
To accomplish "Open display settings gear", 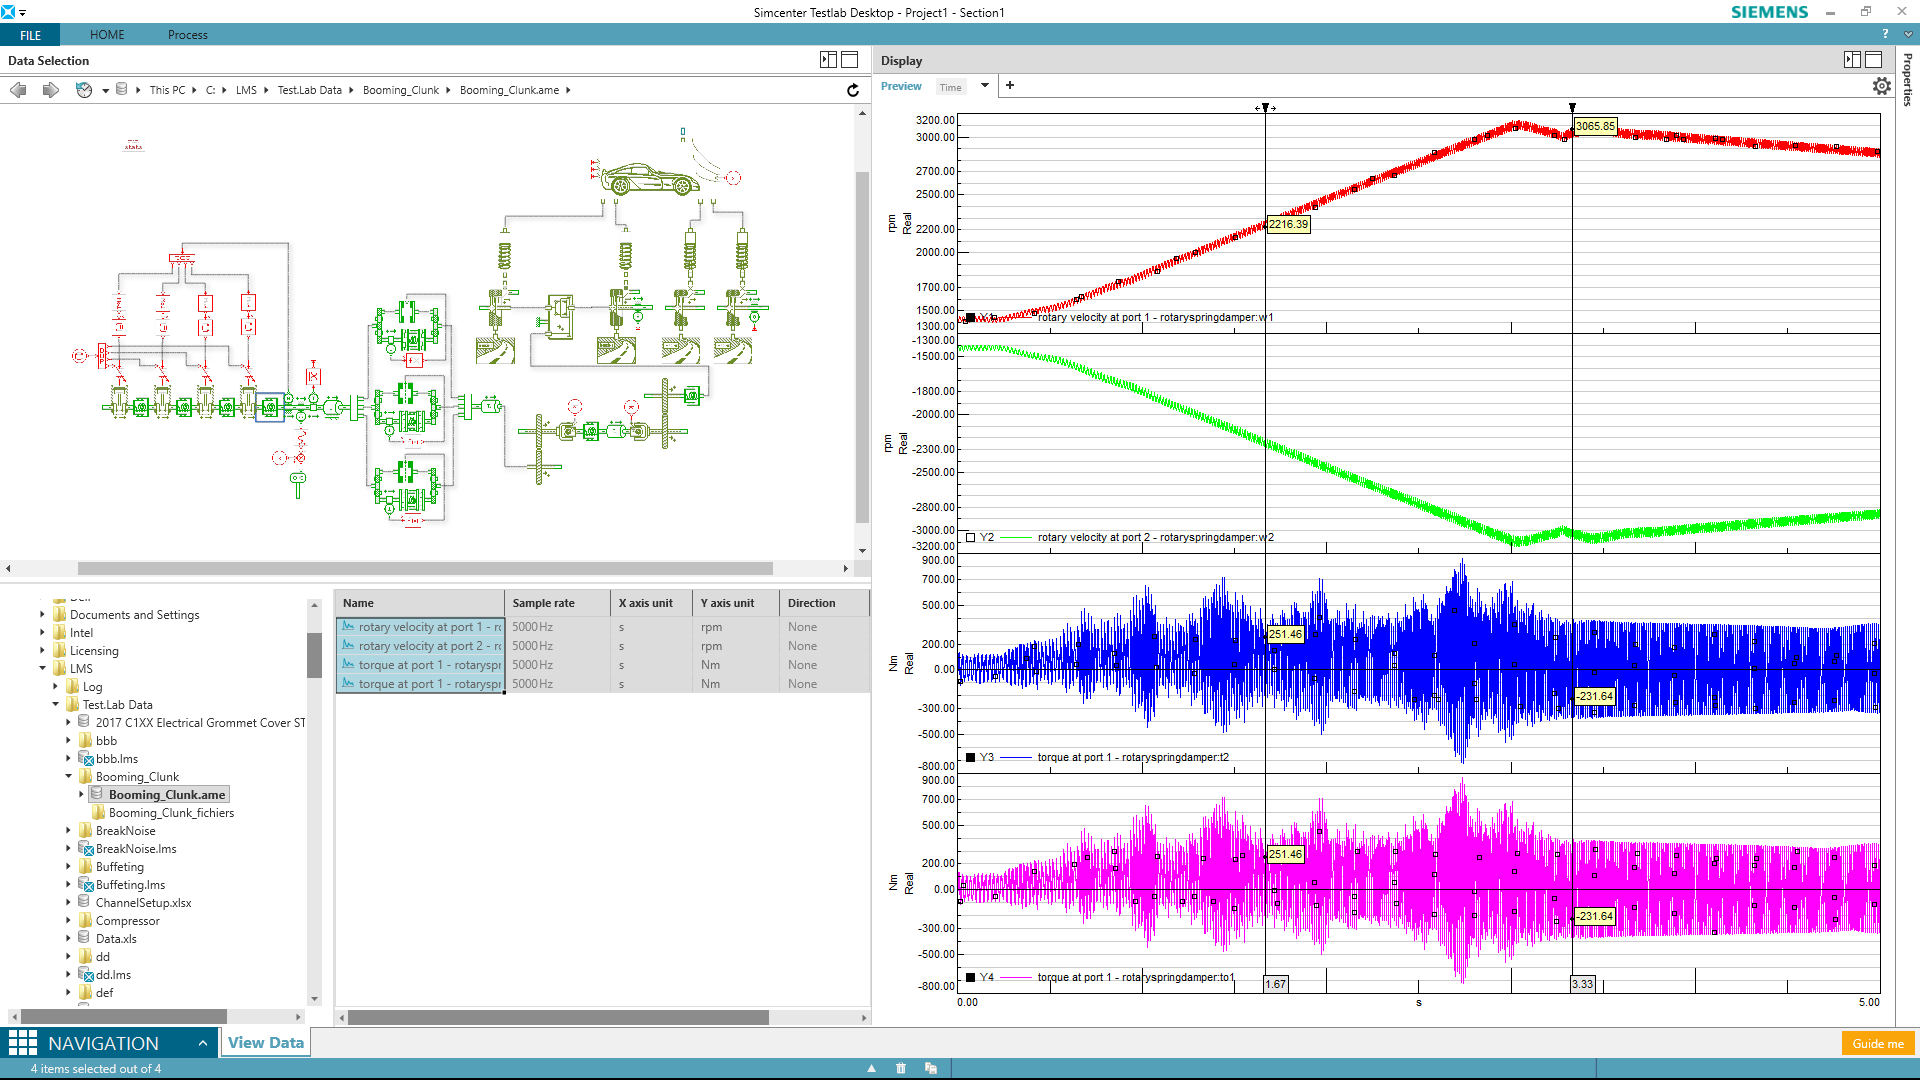I will pos(1882,86).
